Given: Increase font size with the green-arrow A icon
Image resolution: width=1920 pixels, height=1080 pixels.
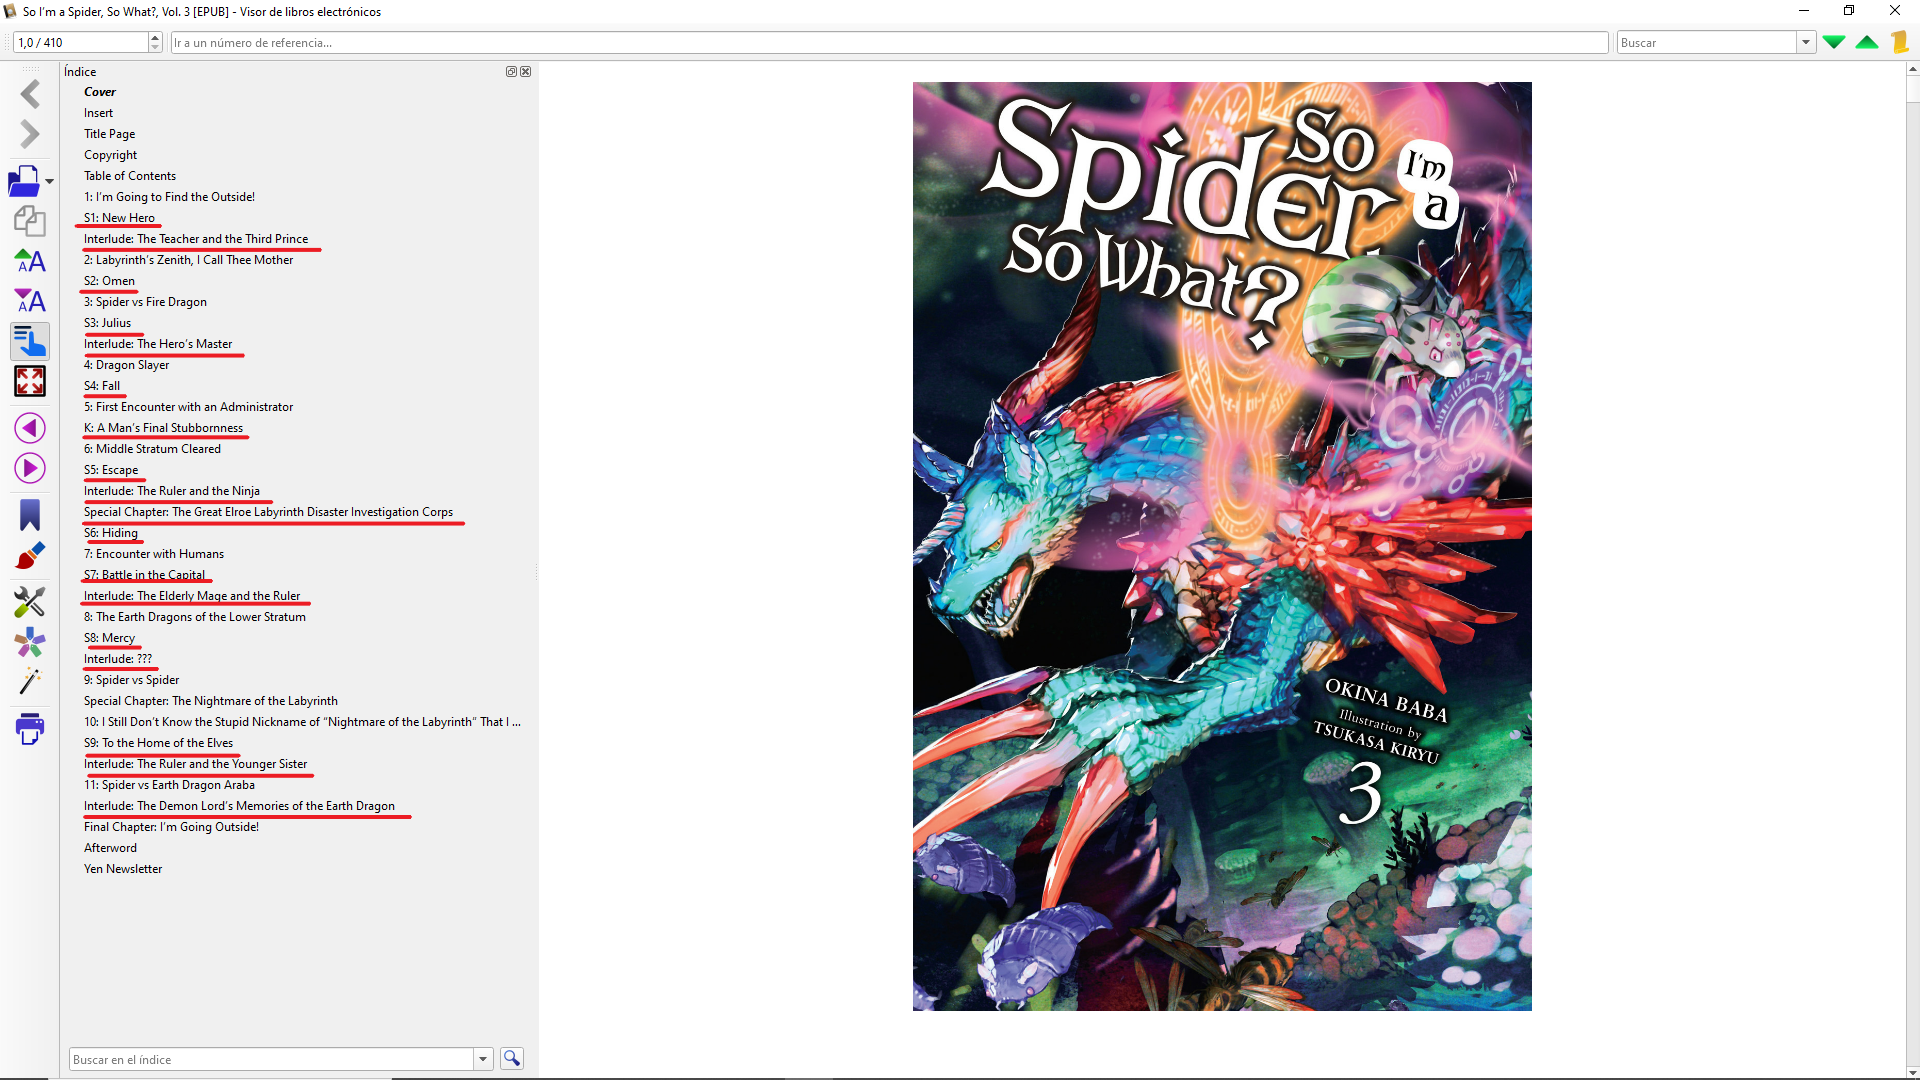Looking at the screenshot, I should tap(30, 261).
